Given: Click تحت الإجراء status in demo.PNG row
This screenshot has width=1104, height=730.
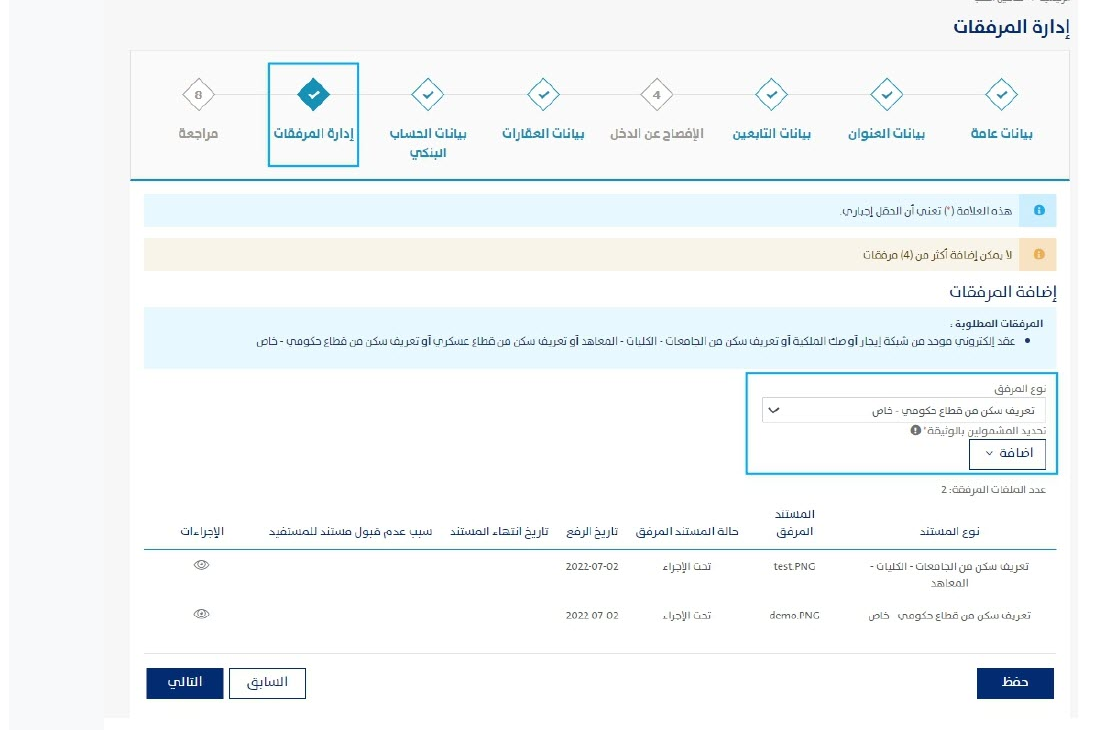Looking at the screenshot, I should tap(686, 615).
